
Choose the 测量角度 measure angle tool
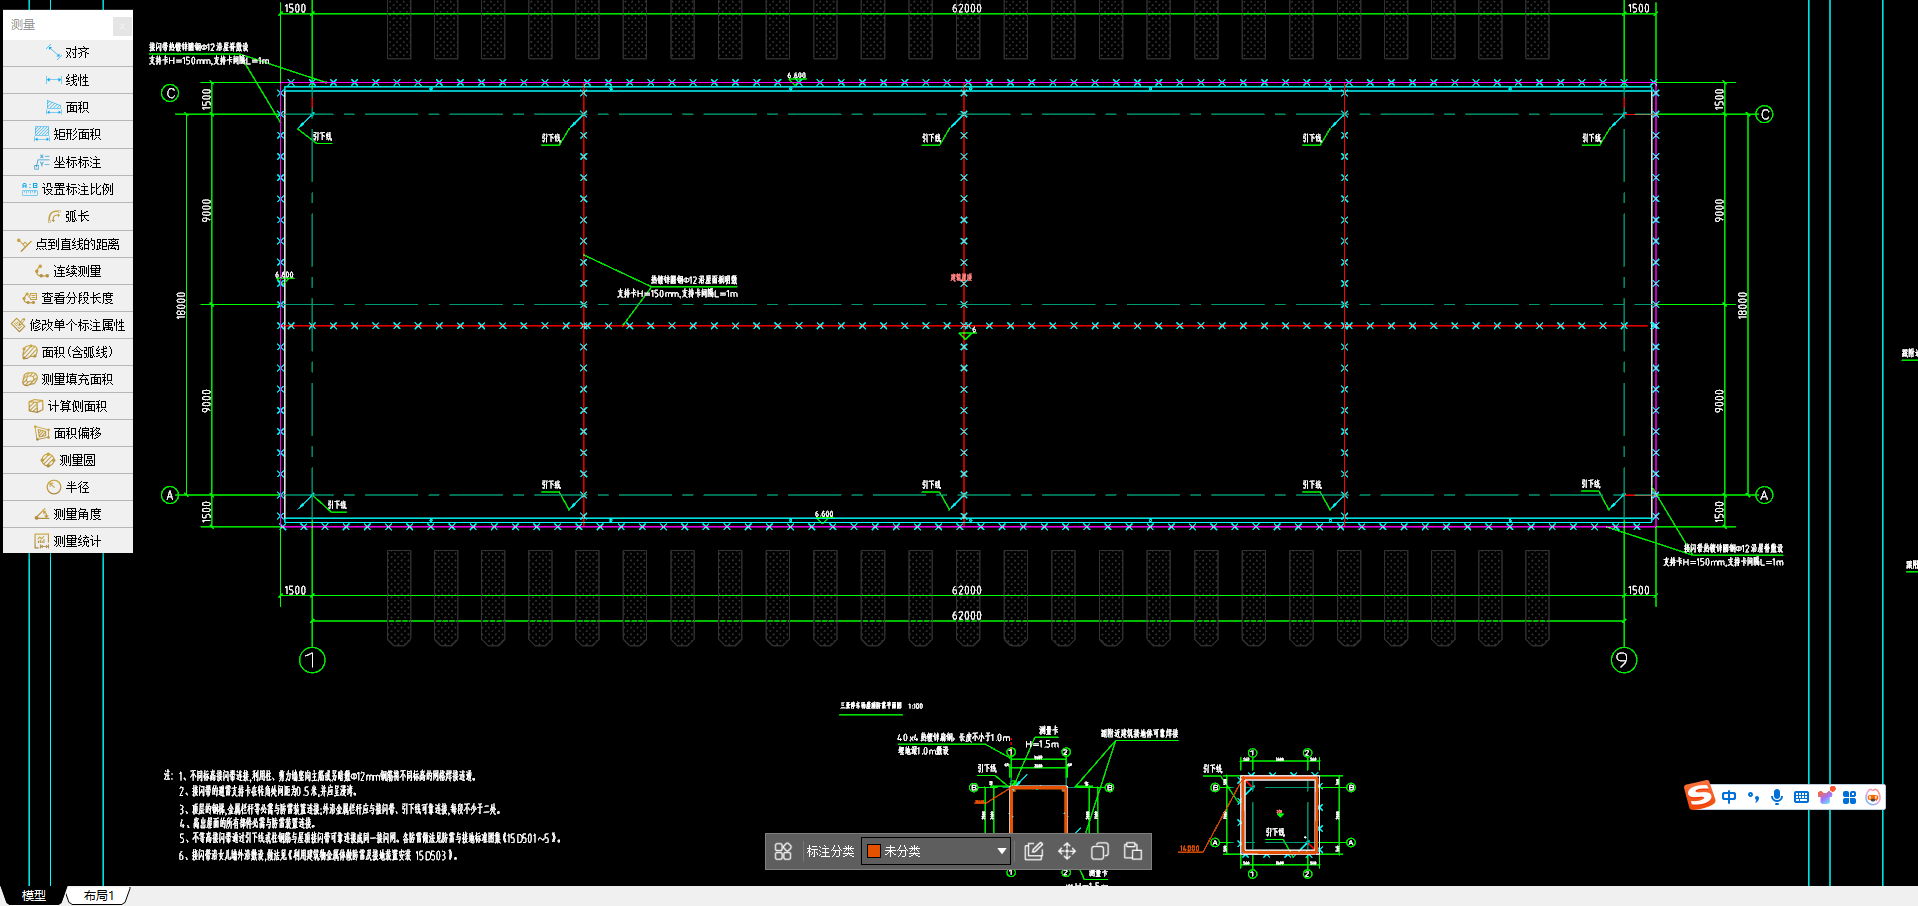point(68,514)
